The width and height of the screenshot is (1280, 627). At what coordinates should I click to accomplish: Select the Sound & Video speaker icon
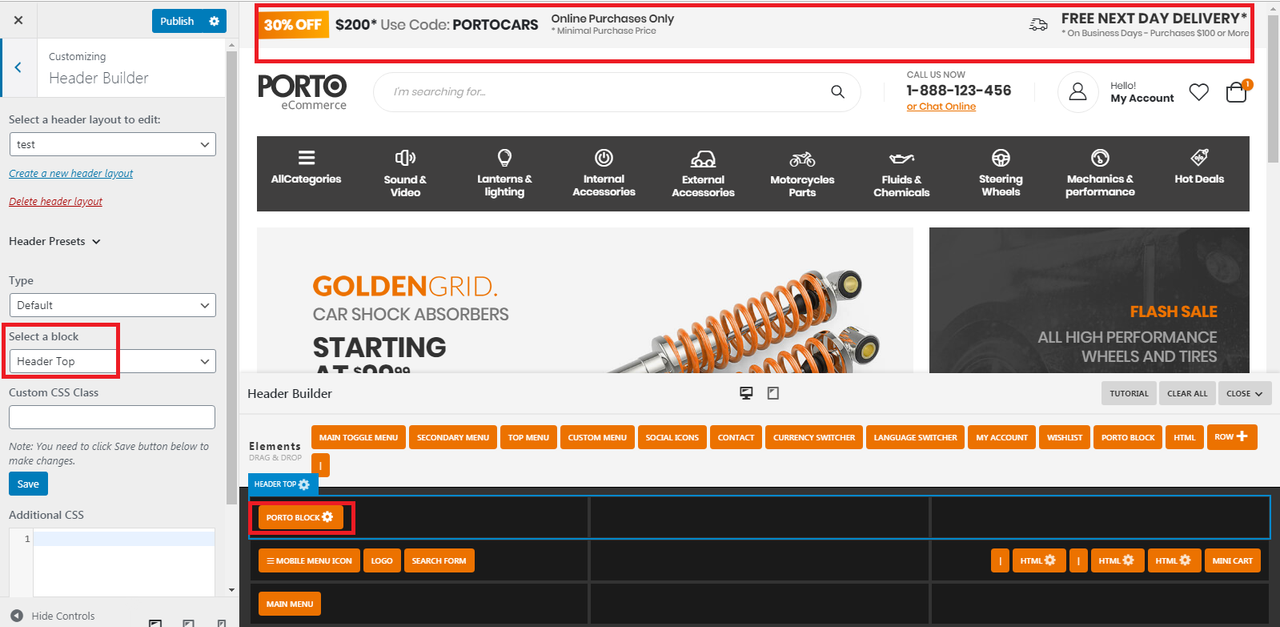[405, 158]
